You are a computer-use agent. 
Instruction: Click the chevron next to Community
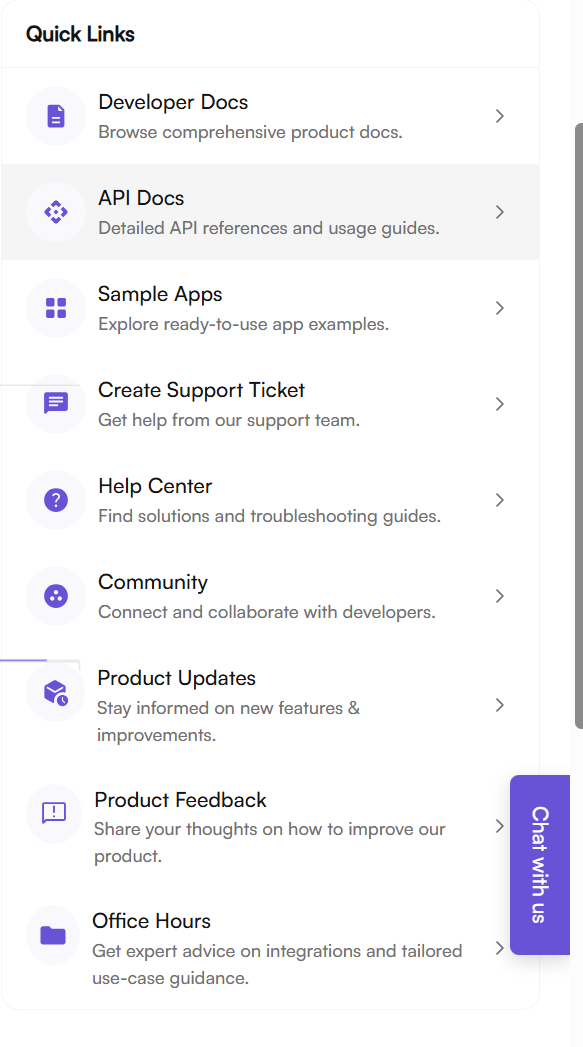[500, 596]
